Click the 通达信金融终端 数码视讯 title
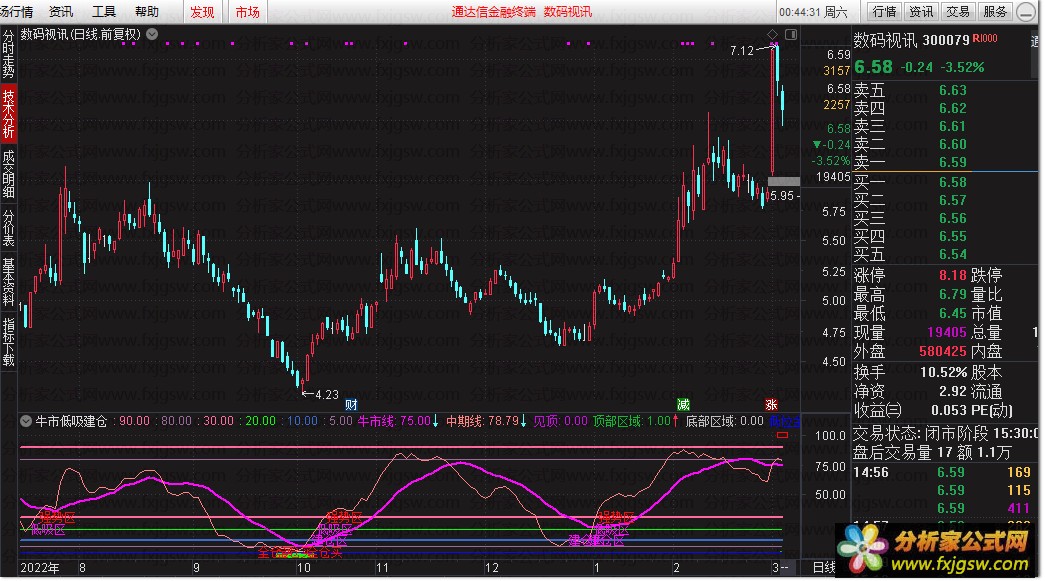This screenshot has height=581, width=1045. pyautogui.click(x=522, y=12)
